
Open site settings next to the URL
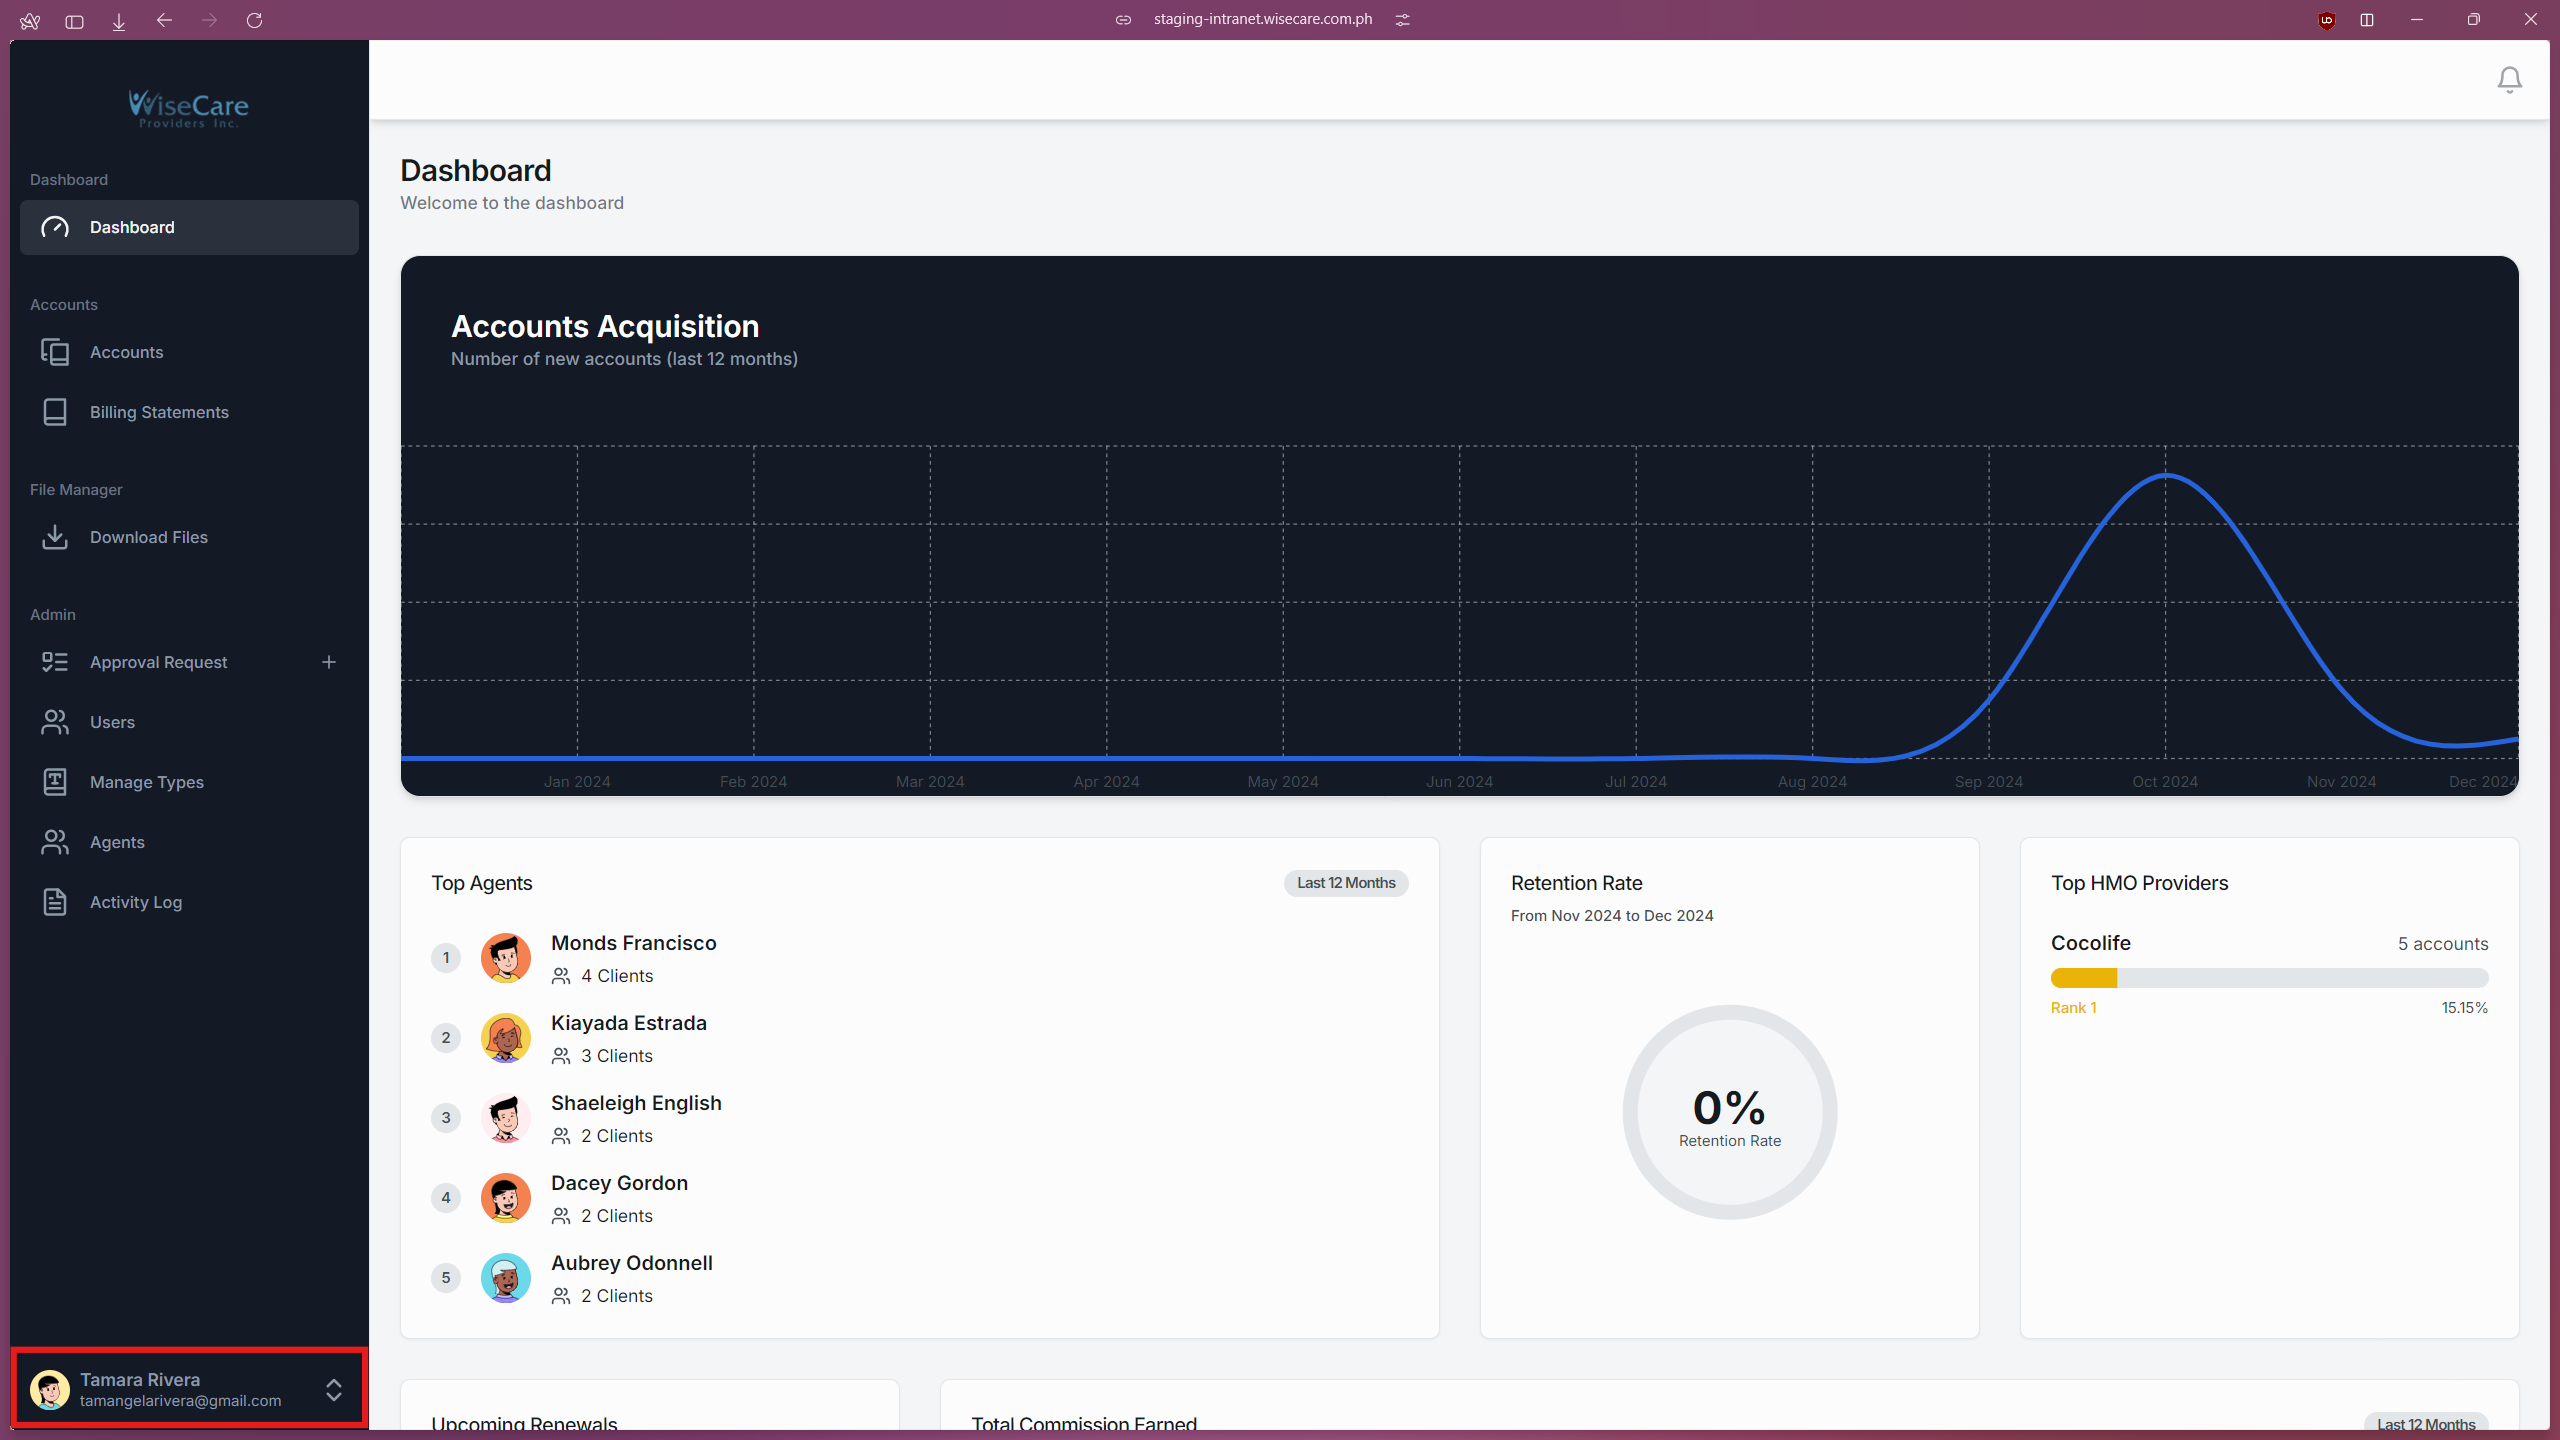1403,20
